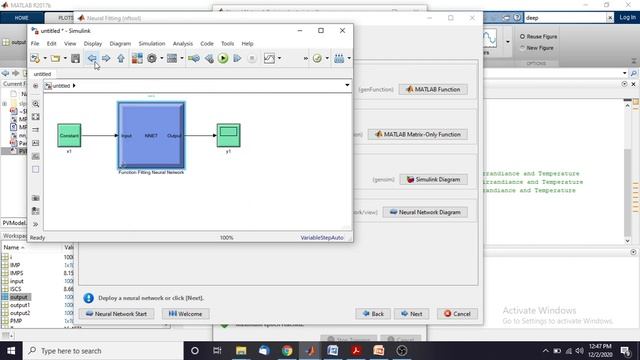Click the Model Explorer icon in toolbar
Viewport: 640px width, 360px height.
[x=172, y=58]
